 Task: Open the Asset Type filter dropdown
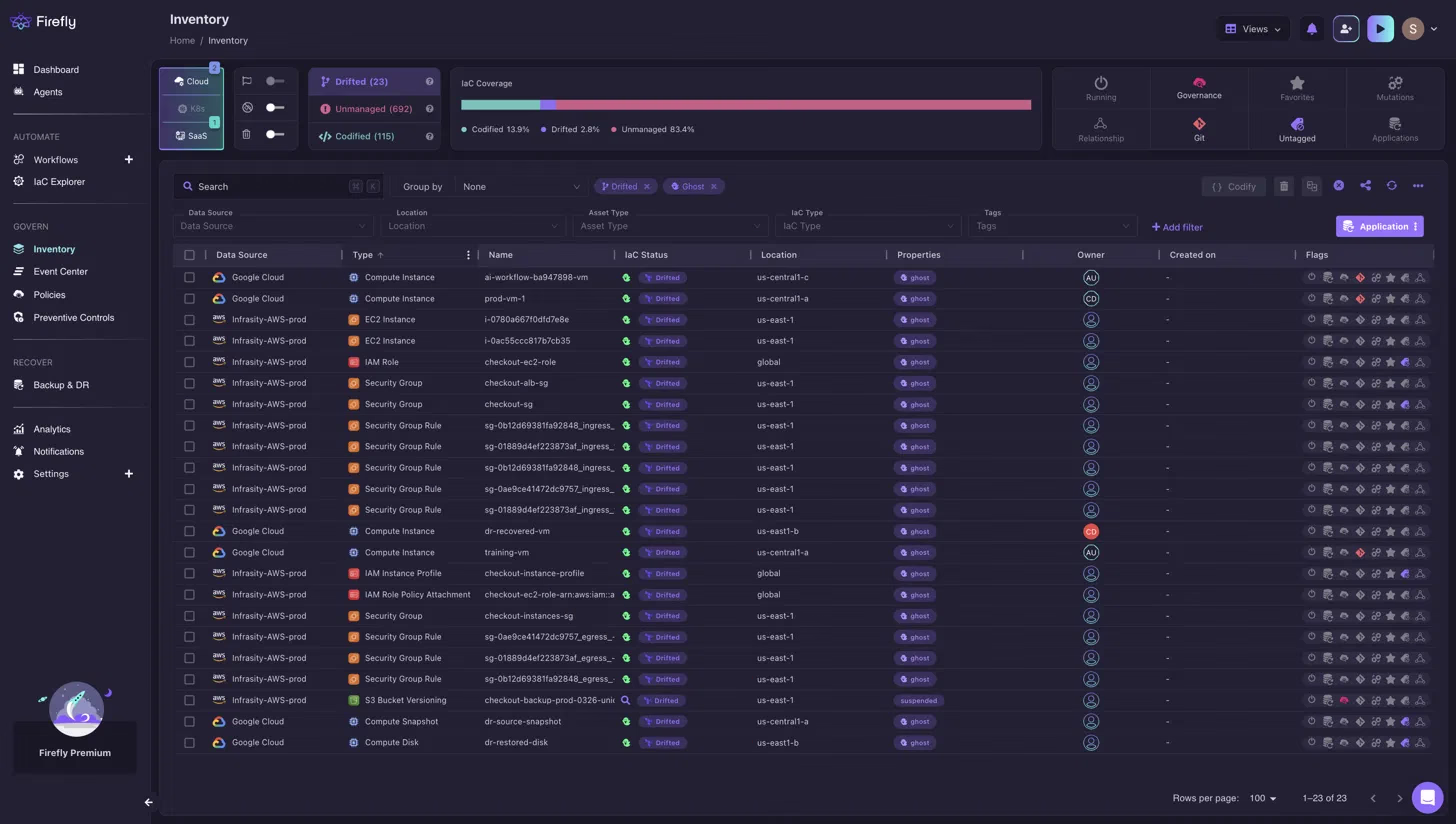(x=670, y=226)
